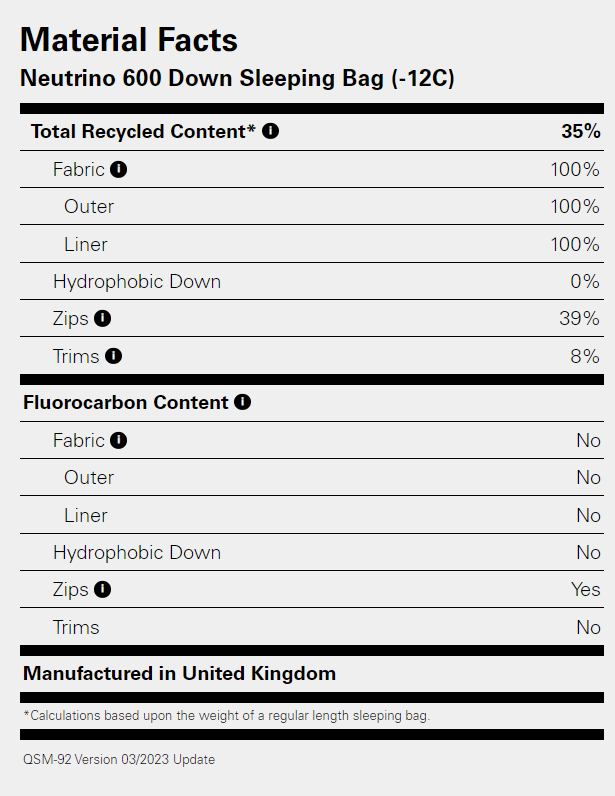The height and width of the screenshot is (796, 615).
Task: Click Manufactured in United Kingdom text
Action: point(179,673)
